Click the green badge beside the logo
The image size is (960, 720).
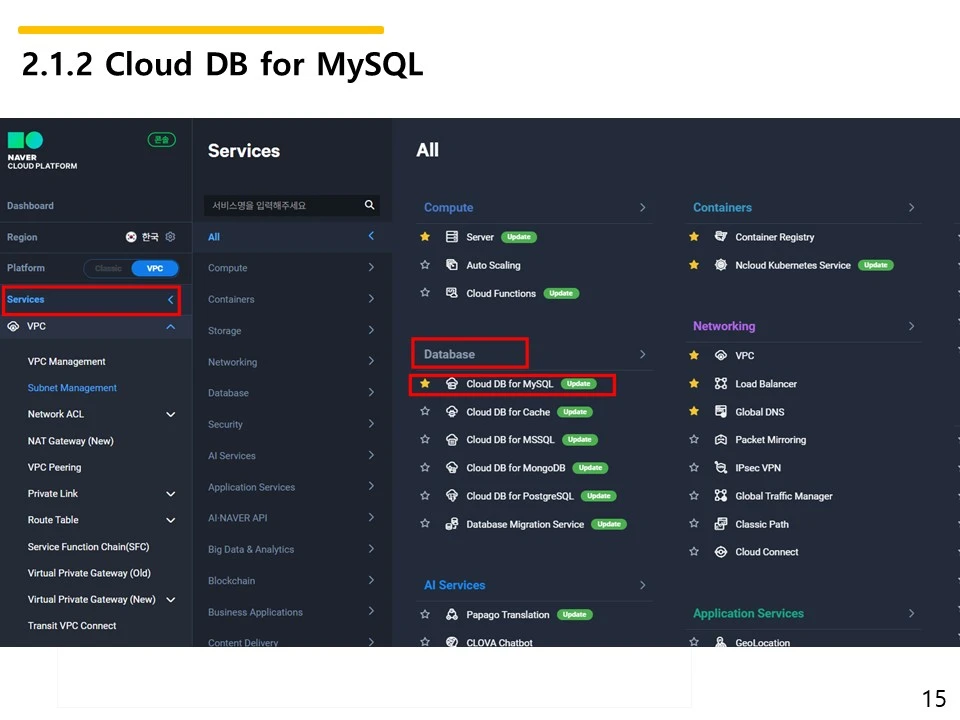point(162,140)
